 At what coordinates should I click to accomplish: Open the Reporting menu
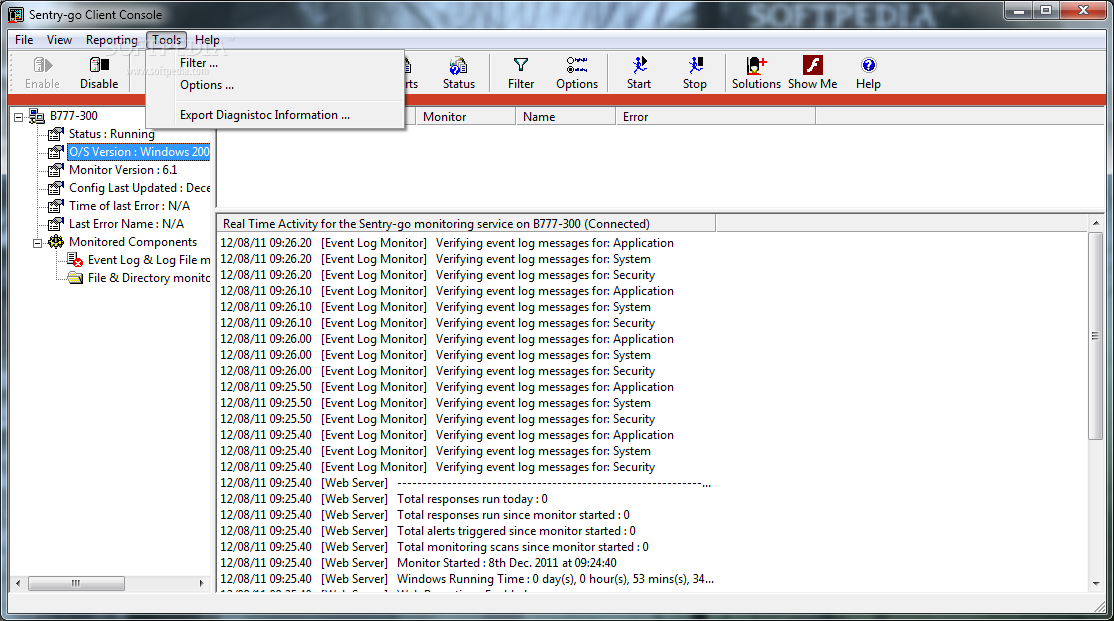pos(112,40)
